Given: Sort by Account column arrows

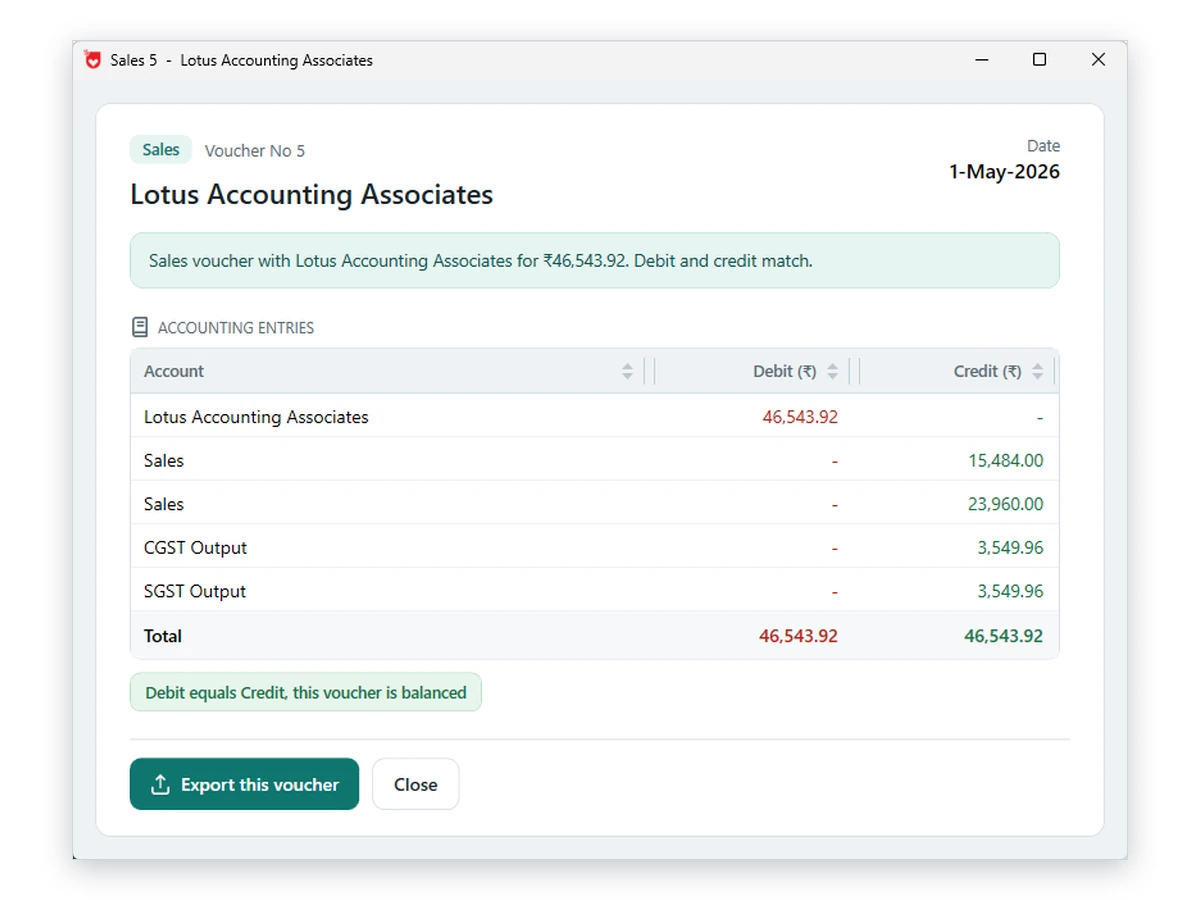Looking at the screenshot, I should click(x=627, y=371).
